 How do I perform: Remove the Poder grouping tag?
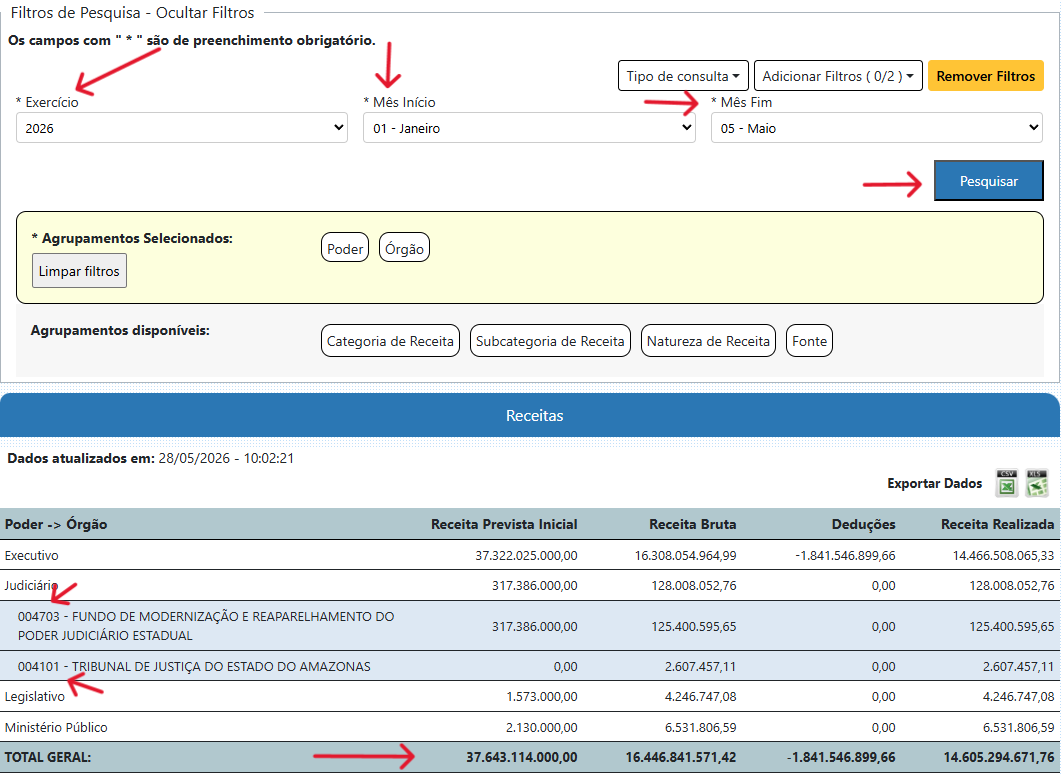(x=344, y=248)
